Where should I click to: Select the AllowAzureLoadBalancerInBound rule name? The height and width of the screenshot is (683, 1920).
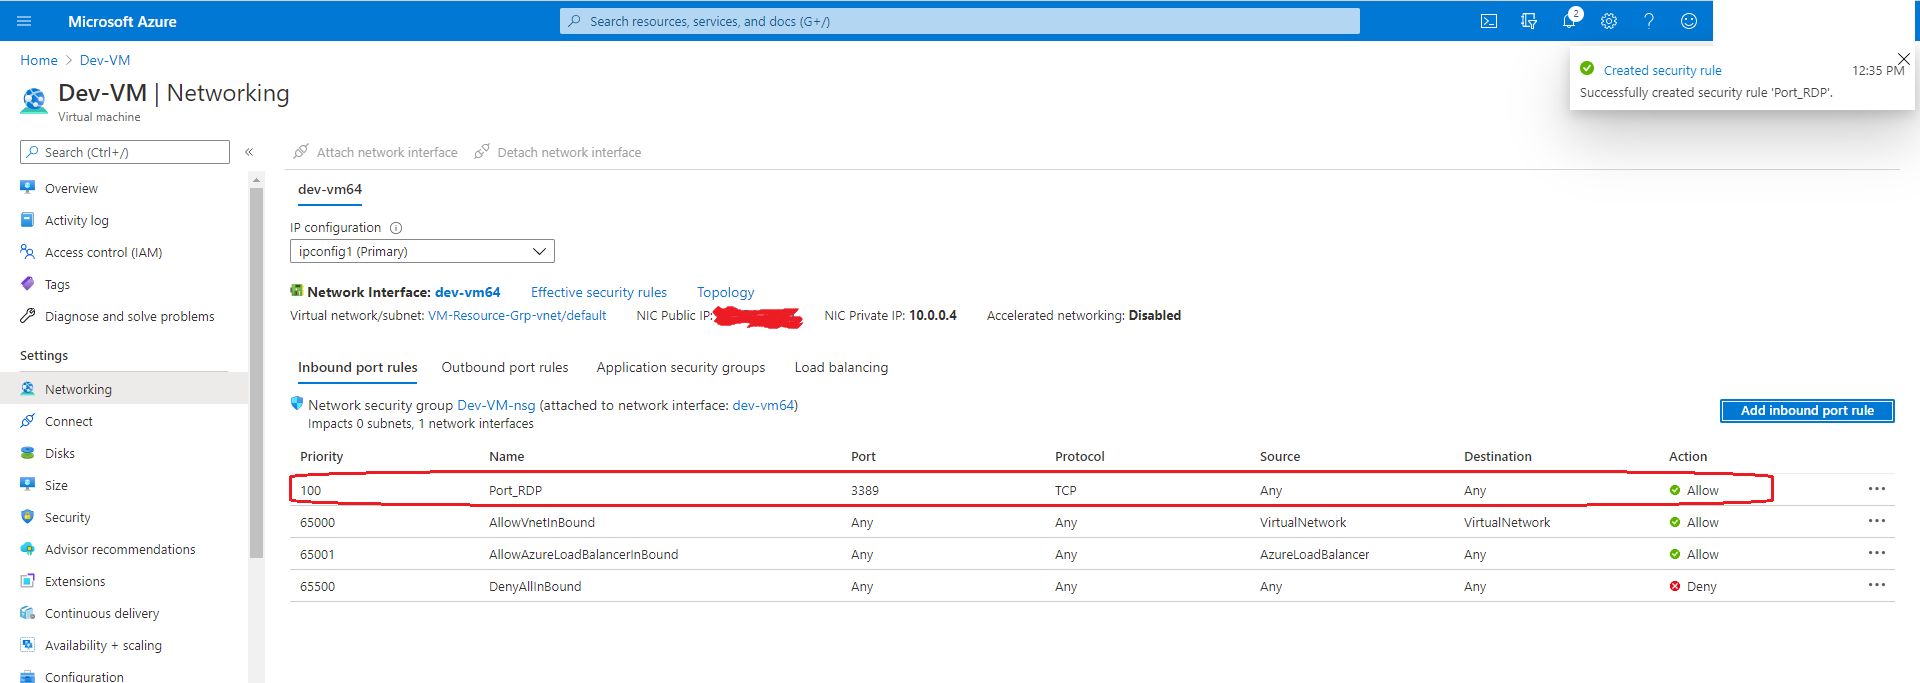click(x=583, y=554)
